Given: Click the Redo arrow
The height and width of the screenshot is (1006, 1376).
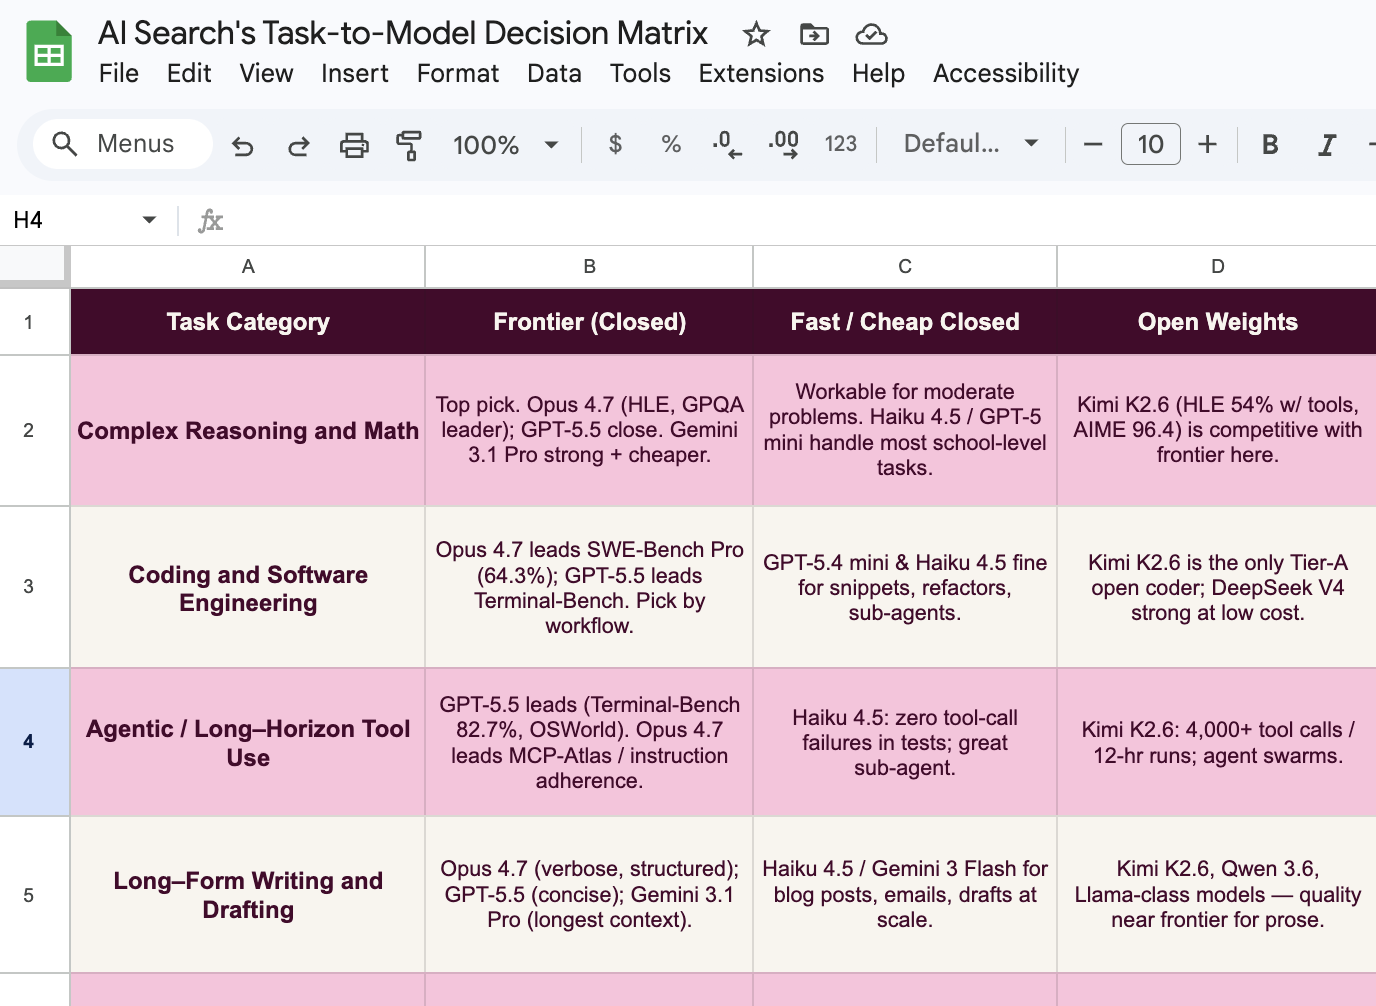Looking at the screenshot, I should tap(298, 145).
